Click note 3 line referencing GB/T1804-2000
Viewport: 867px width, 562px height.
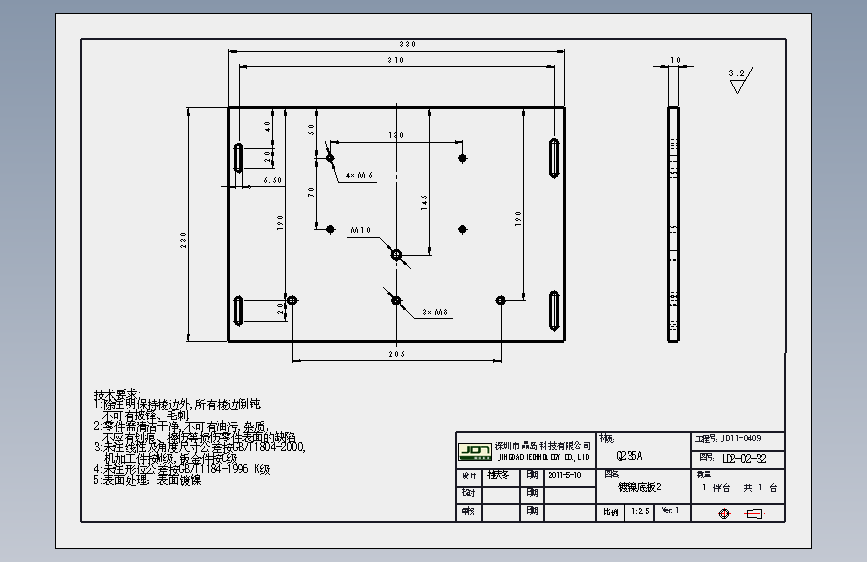tap(200, 446)
